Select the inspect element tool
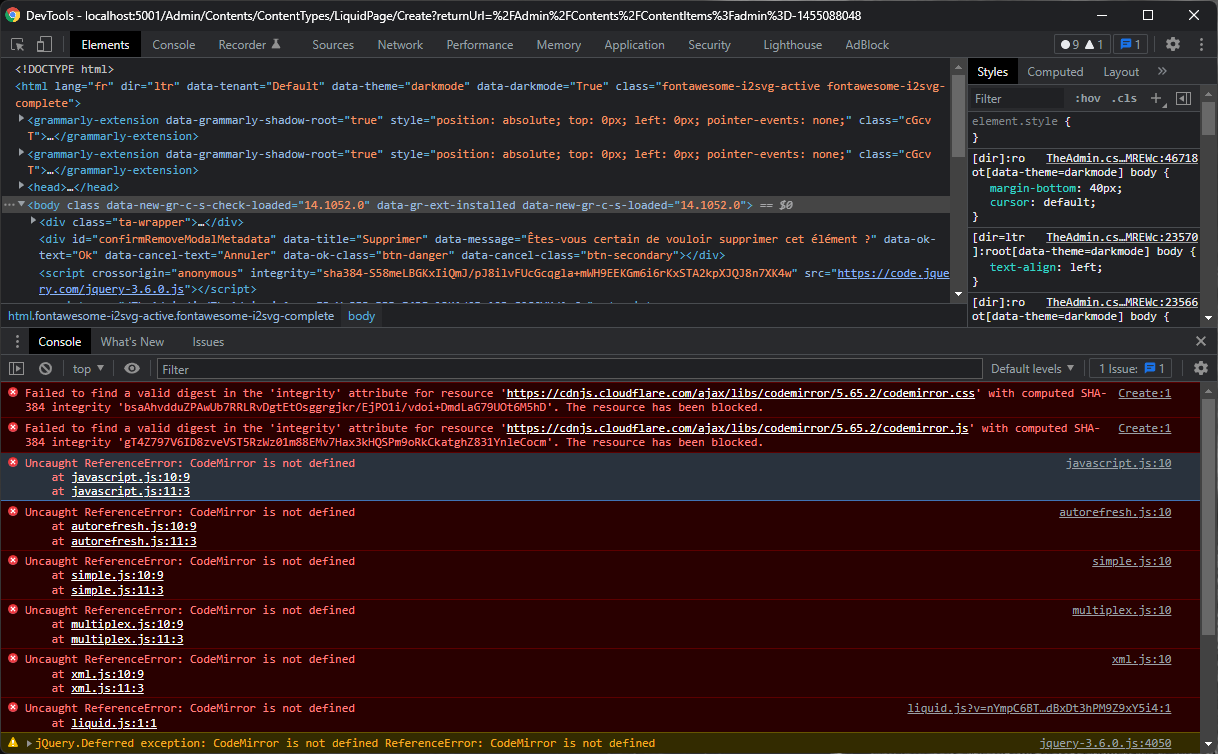 tap(16, 44)
